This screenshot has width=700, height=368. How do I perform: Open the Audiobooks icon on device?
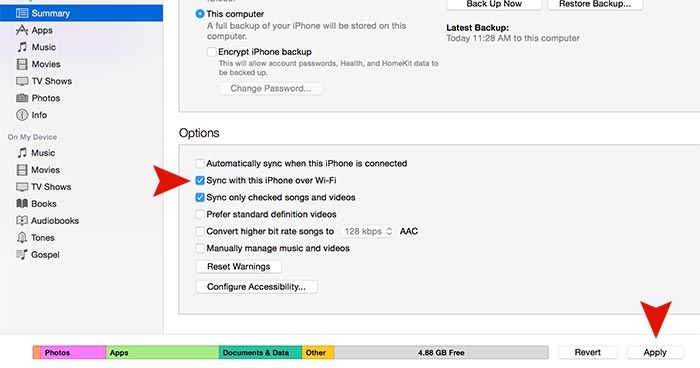coord(22,221)
